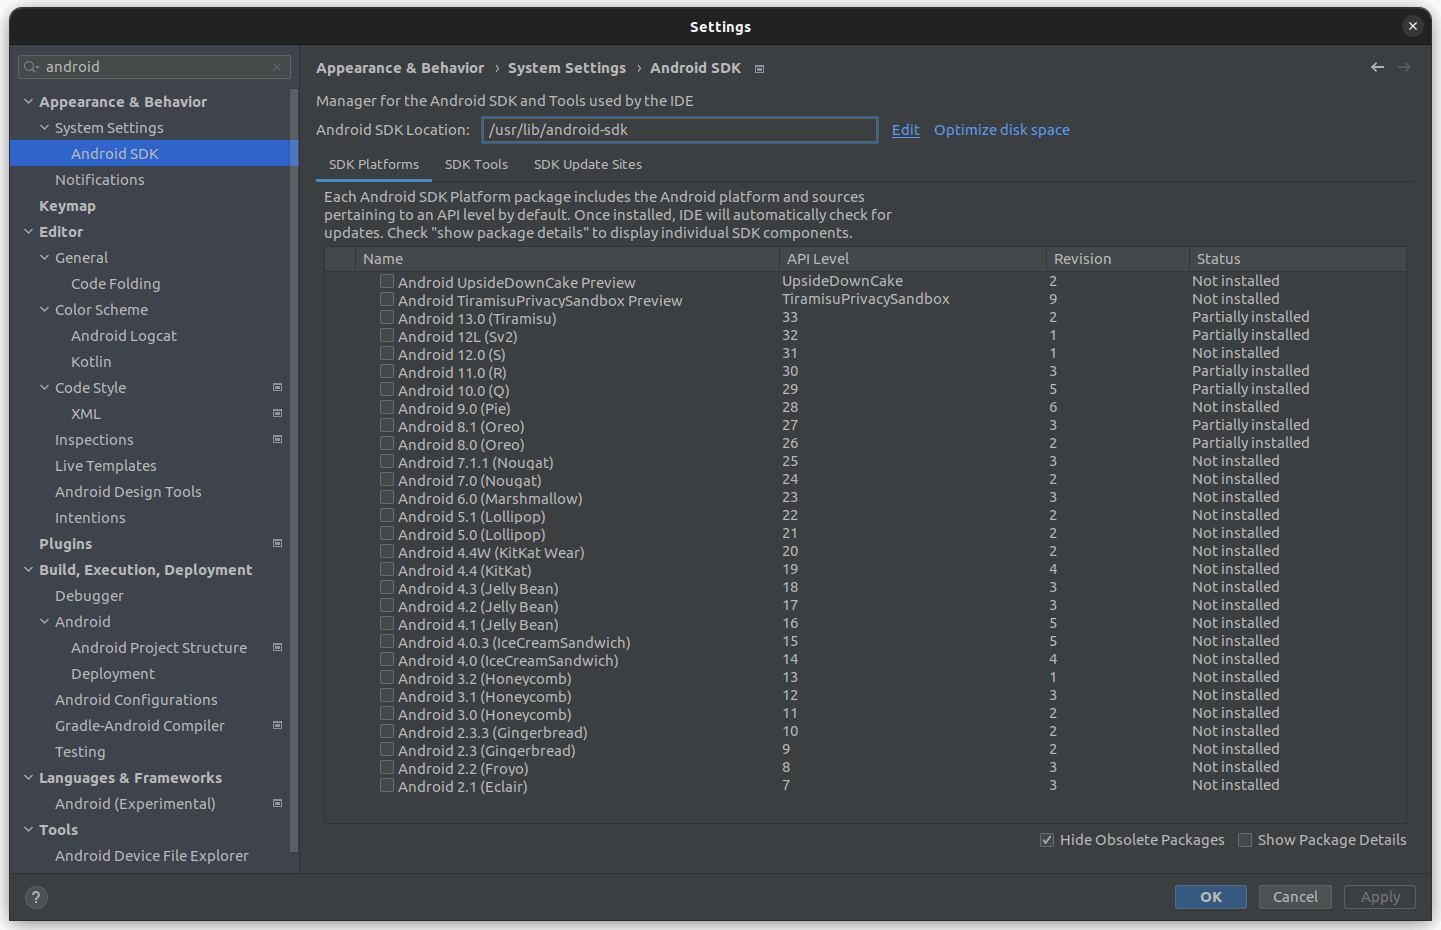Click project icon beside Gradle-Android Compiler

pyautogui.click(x=278, y=725)
